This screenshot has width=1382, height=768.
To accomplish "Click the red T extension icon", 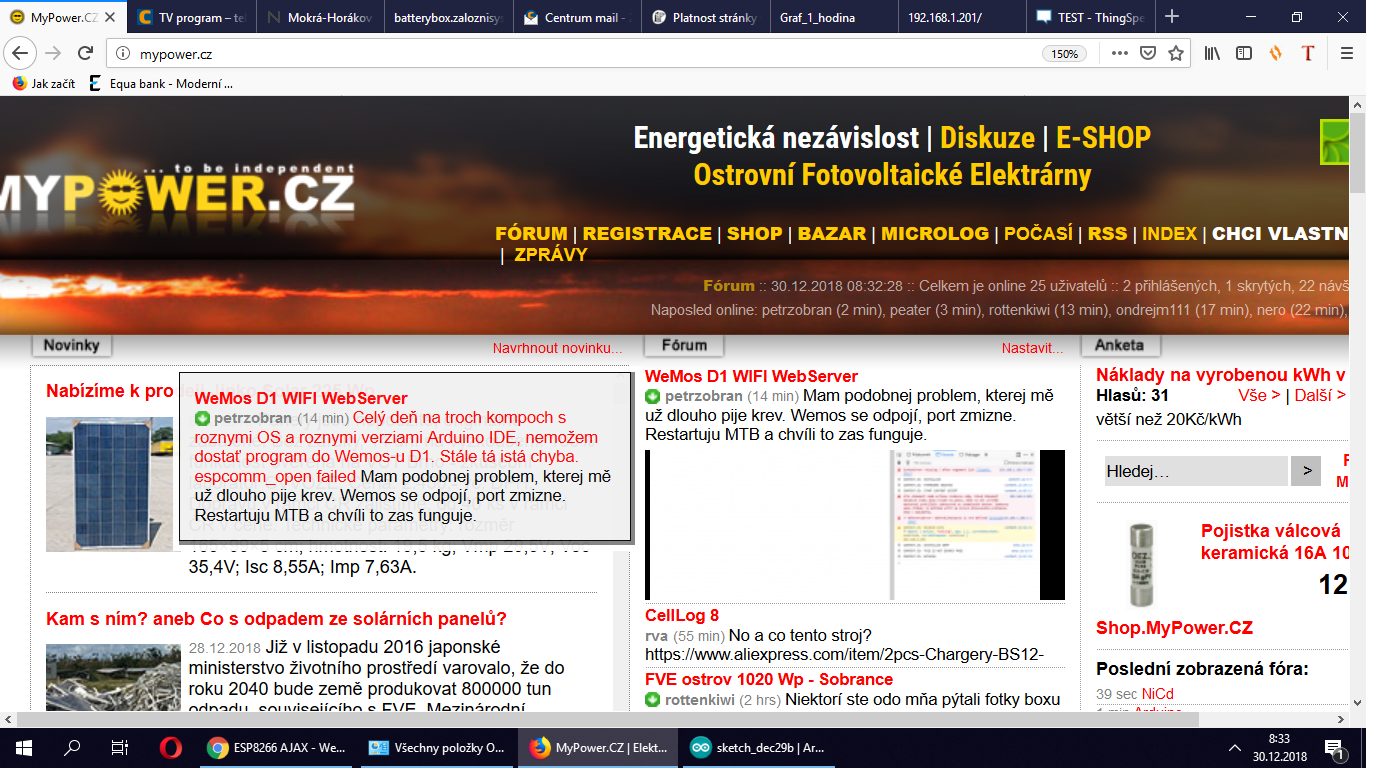I will coord(1308,53).
